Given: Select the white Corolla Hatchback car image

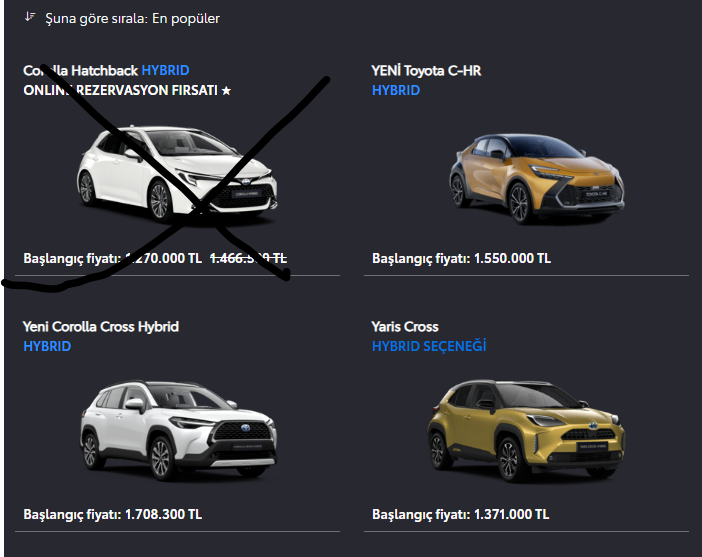Looking at the screenshot, I should [x=177, y=174].
